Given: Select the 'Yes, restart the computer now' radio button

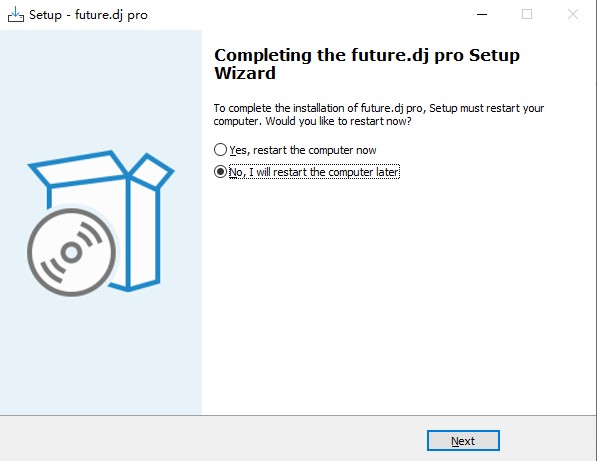Looking at the screenshot, I should pyautogui.click(x=220, y=150).
